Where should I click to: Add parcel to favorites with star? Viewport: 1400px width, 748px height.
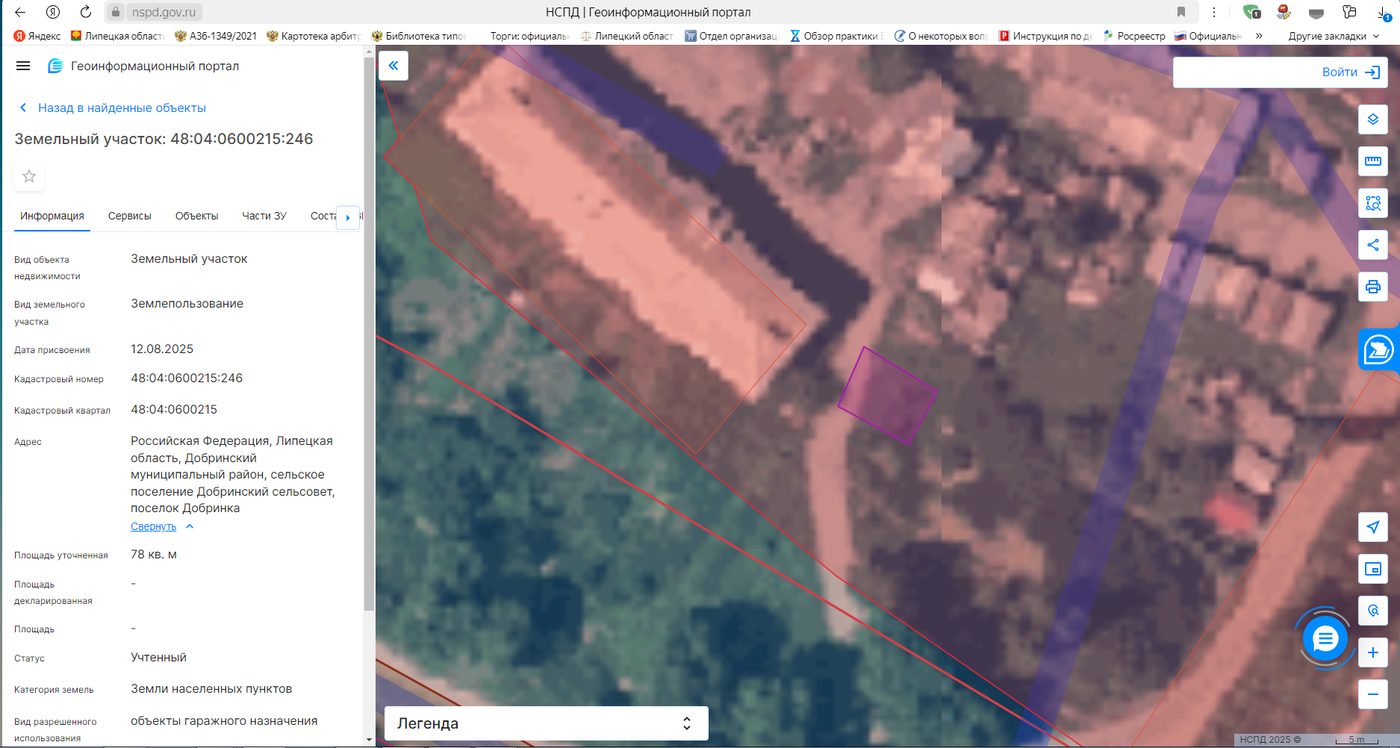[29, 177]
